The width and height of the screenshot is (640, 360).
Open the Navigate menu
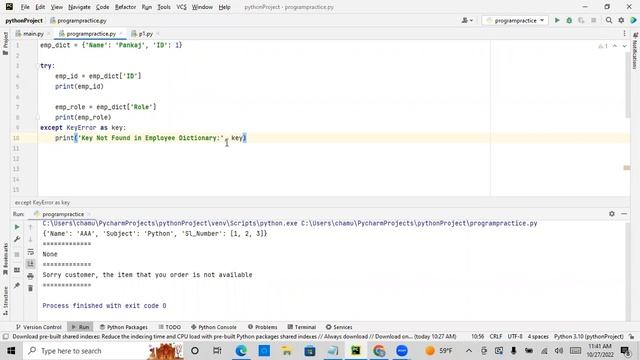coord(79,7)
